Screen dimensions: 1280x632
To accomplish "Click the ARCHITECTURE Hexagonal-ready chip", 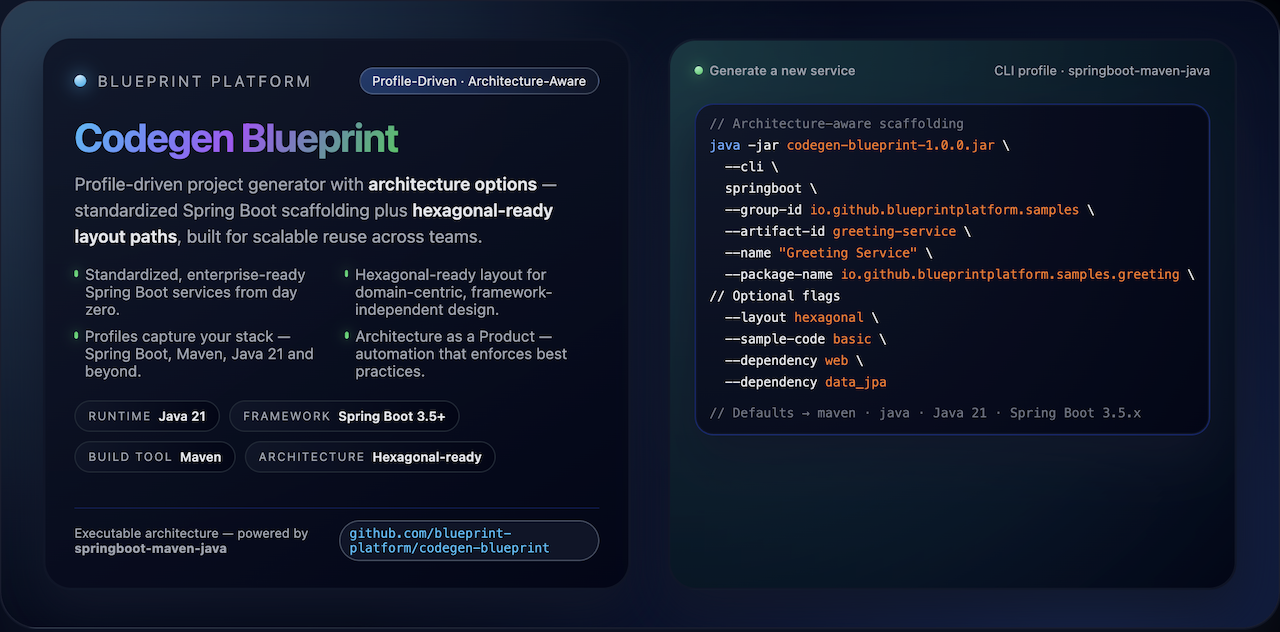I will [x=369, y=457].
